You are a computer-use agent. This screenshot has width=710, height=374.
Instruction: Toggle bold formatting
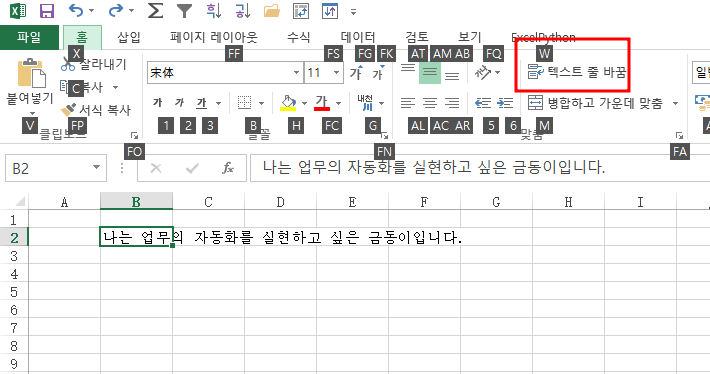pos(158,103)
